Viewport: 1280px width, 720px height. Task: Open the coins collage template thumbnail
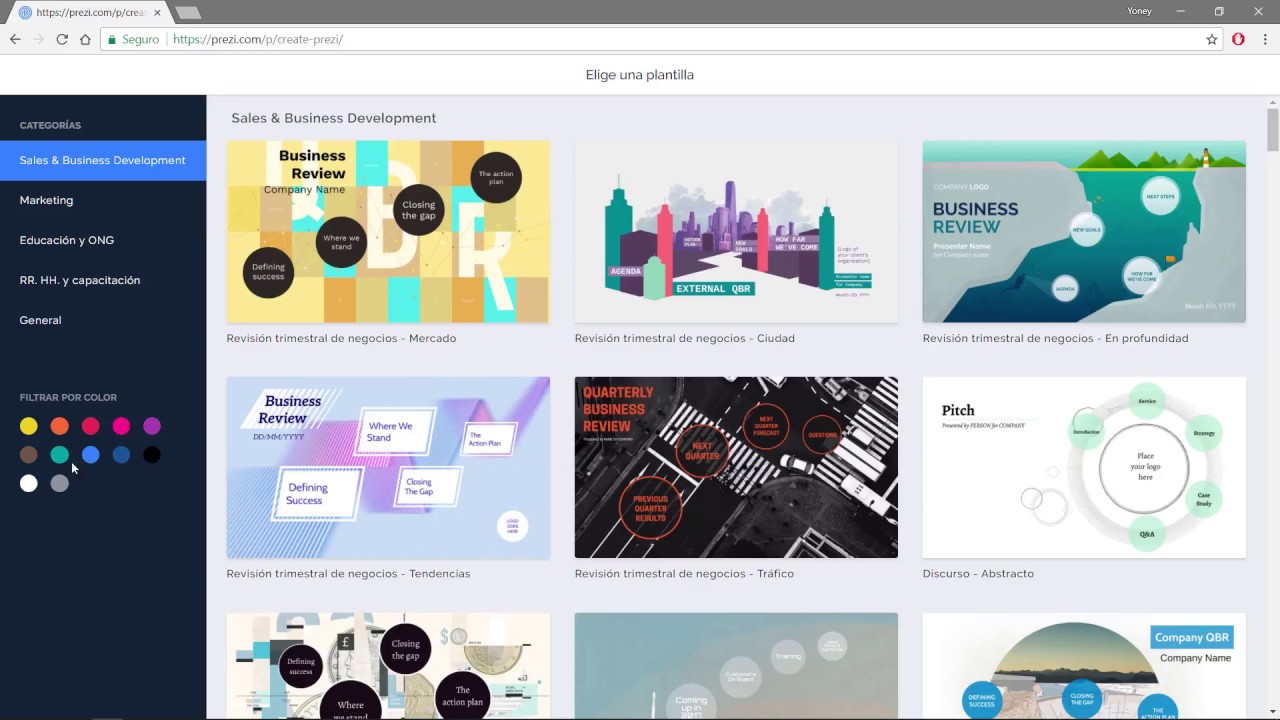[x=388, y=666]
